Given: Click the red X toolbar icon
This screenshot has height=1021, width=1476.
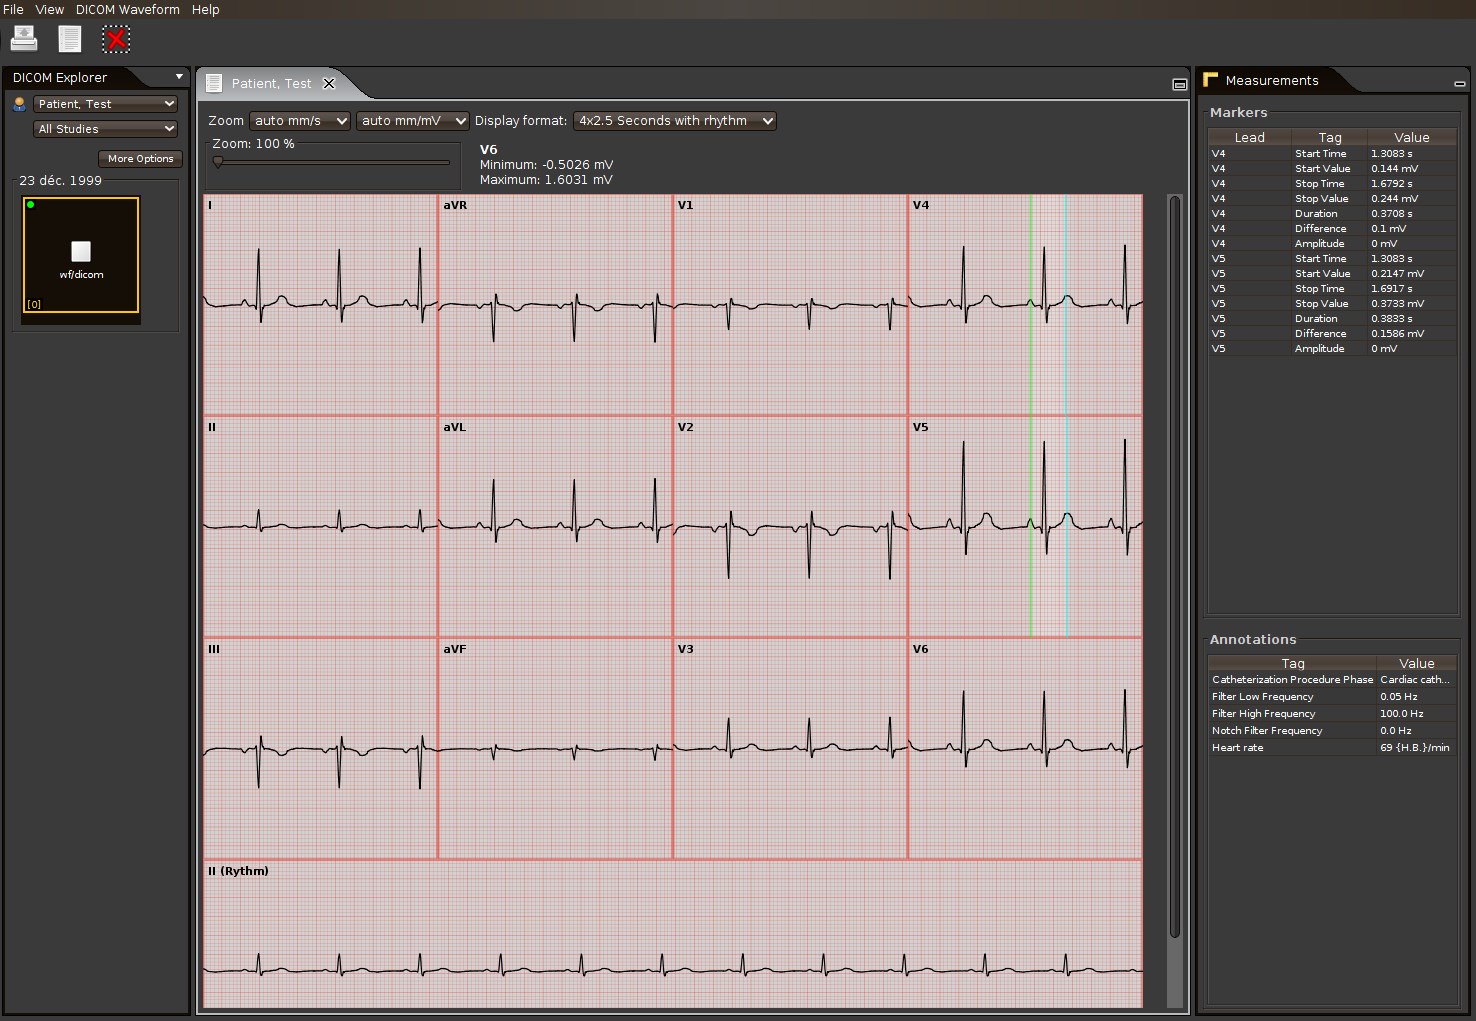Looking at the screenshot, I should click(x=116, y=39).
